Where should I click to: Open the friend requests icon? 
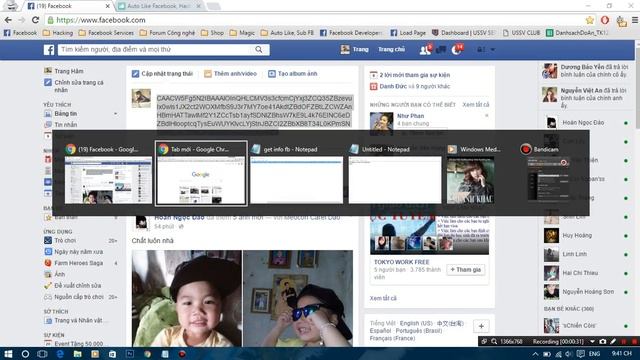(424, 50)
